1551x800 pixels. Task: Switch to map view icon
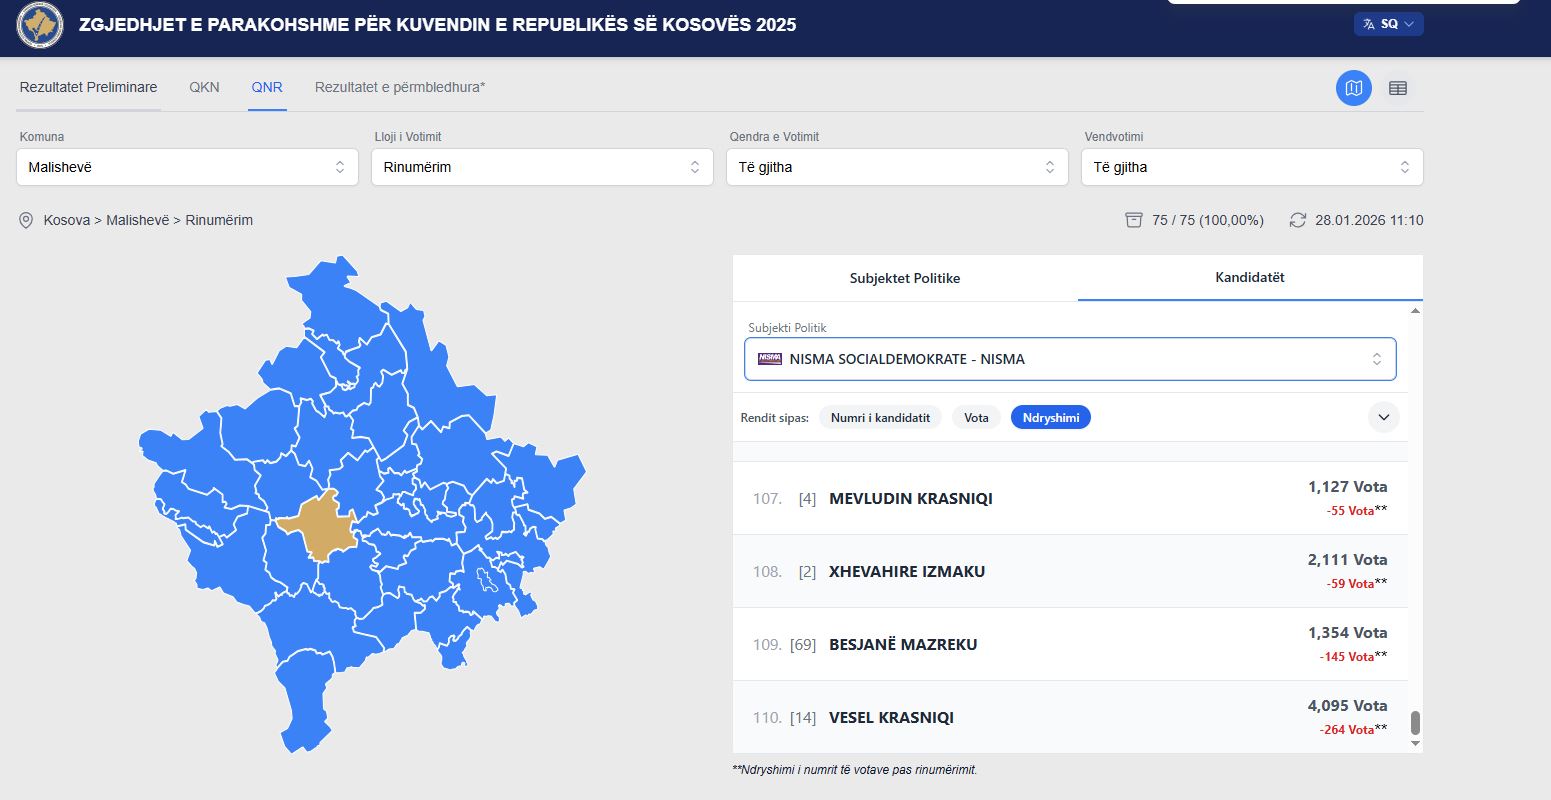point(1354,88)
